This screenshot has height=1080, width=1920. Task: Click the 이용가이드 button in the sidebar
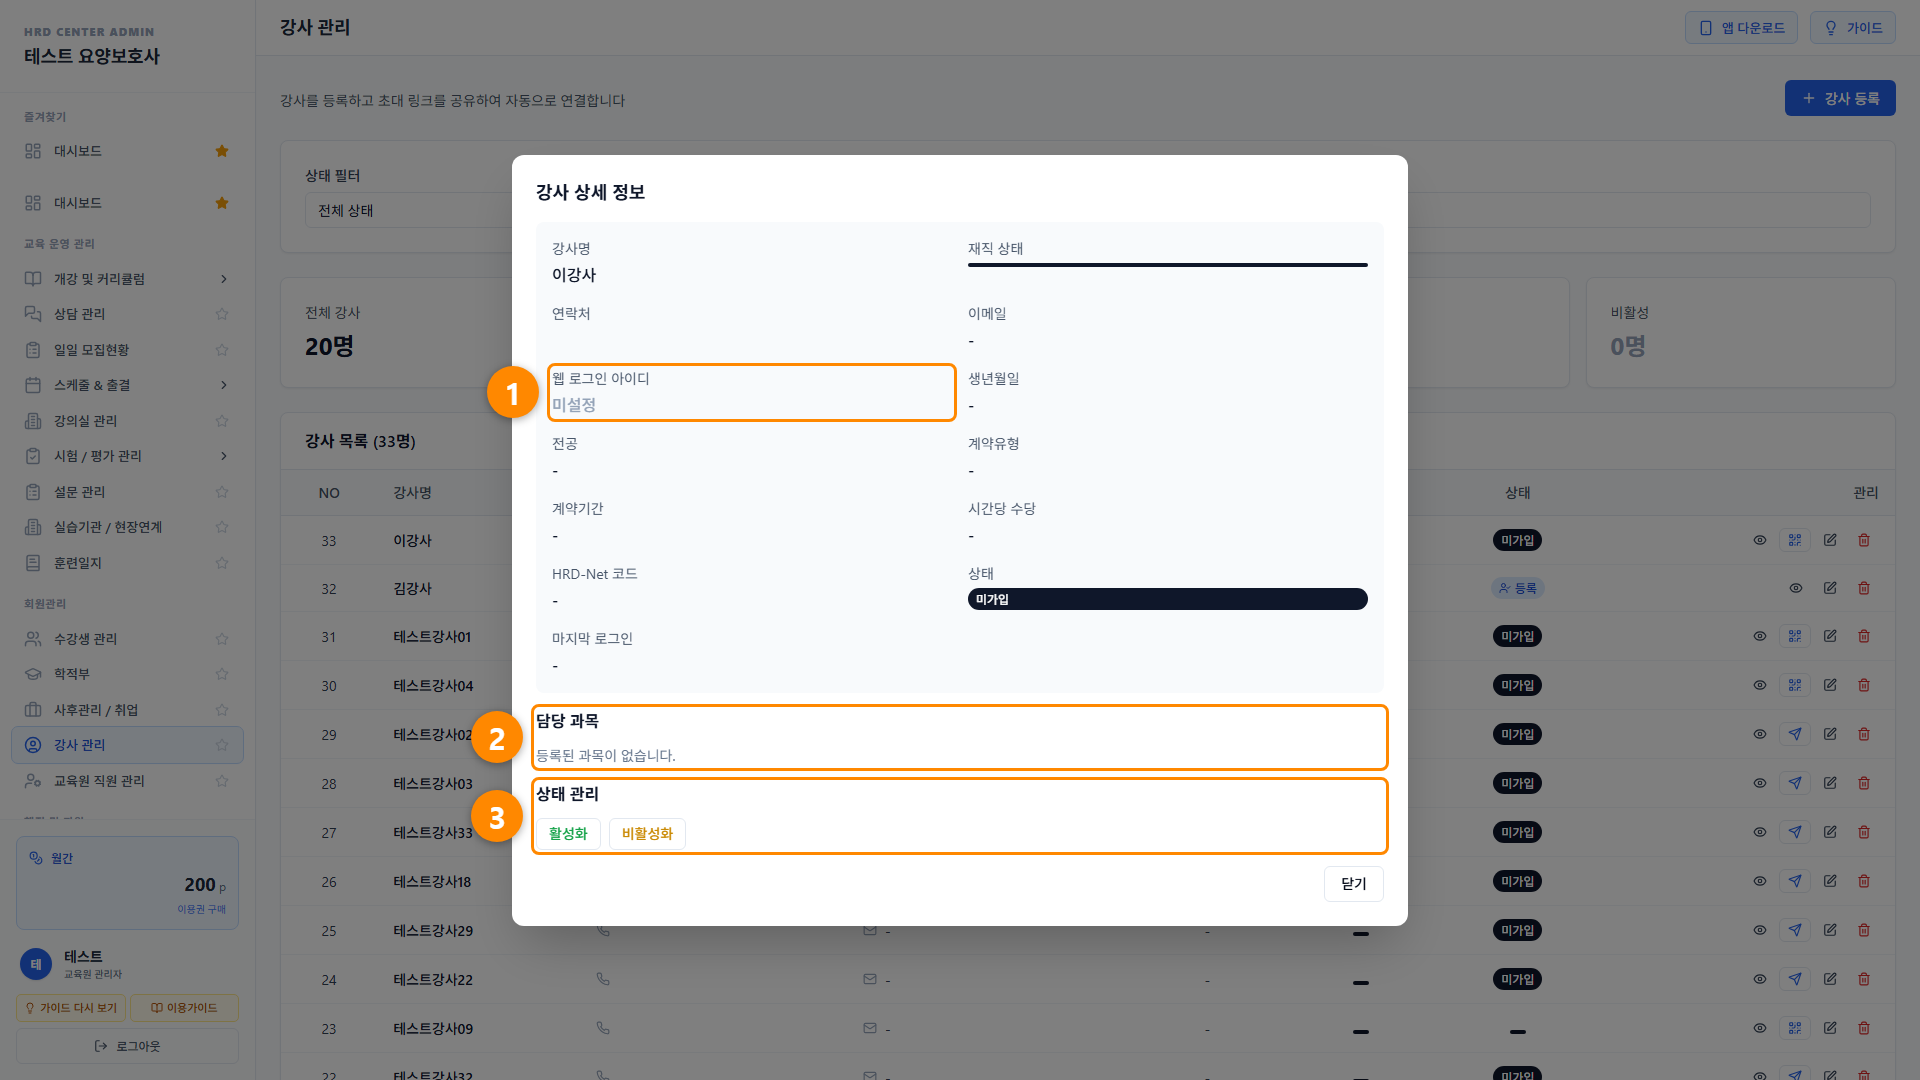click(184, 1008)
